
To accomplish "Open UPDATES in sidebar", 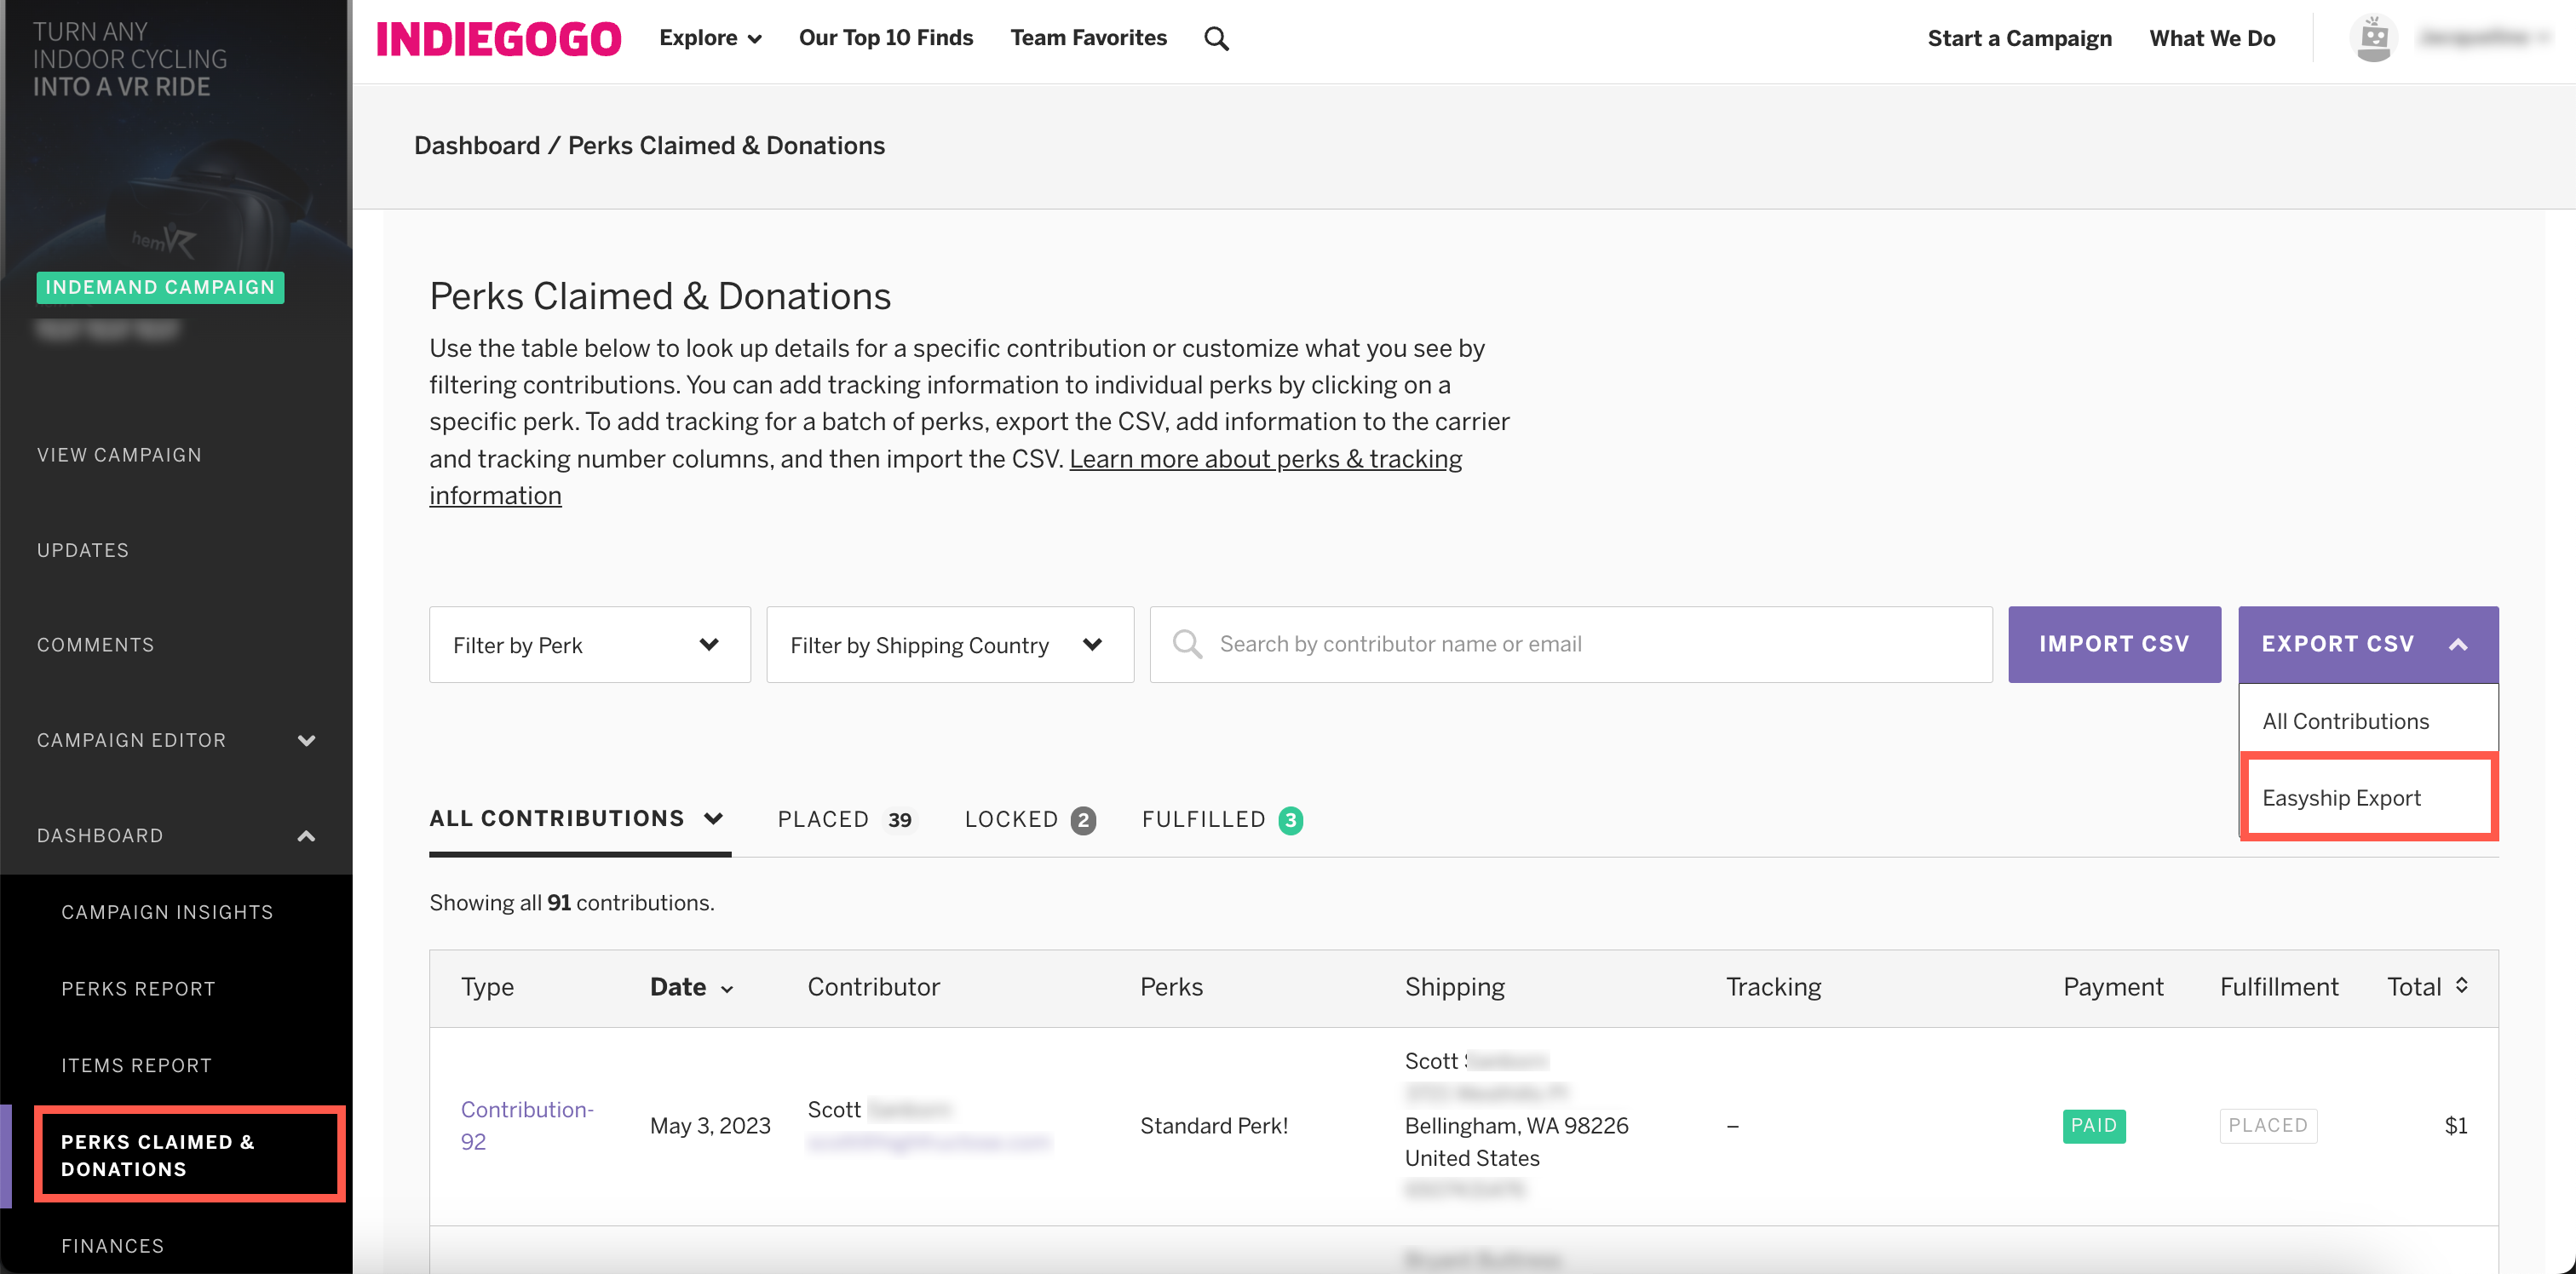I will (x=83, y=550).
